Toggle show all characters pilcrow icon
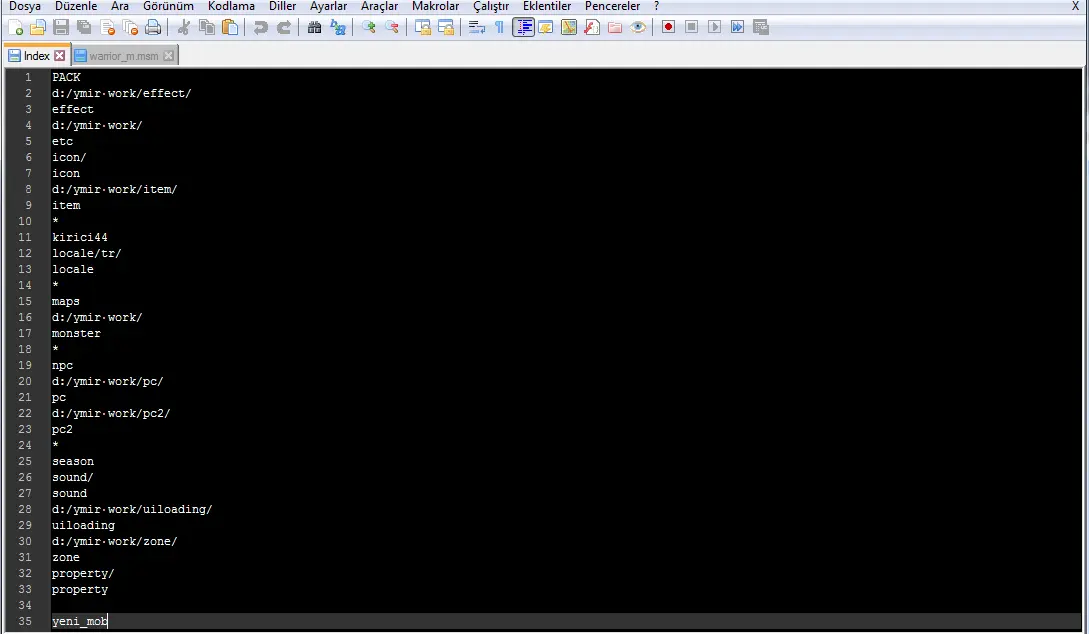Viewport: 1089px width, 634px height. tap(499, 28)
